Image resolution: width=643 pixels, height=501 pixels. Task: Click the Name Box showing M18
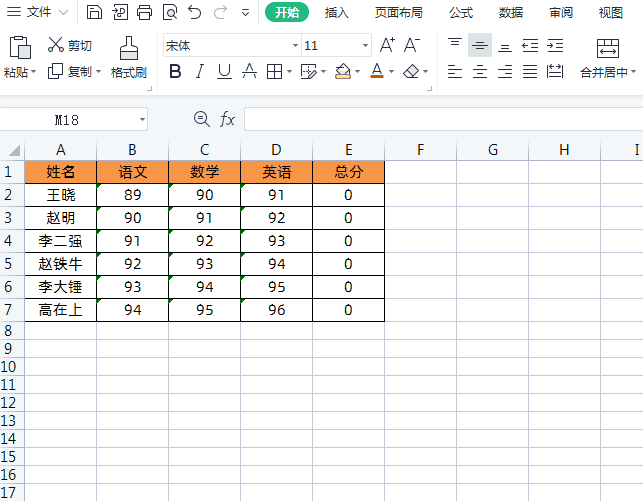tap(67, 120)
